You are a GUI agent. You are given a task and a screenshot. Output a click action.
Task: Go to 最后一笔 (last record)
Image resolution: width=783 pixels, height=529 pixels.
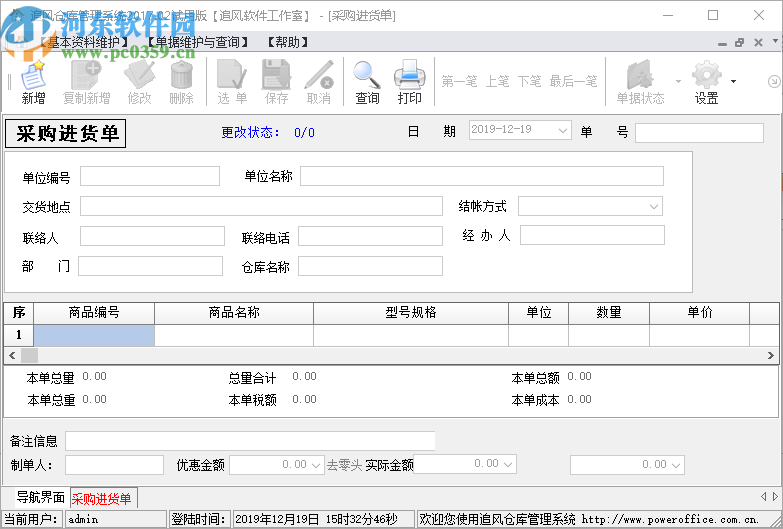(x=573, y=81)
